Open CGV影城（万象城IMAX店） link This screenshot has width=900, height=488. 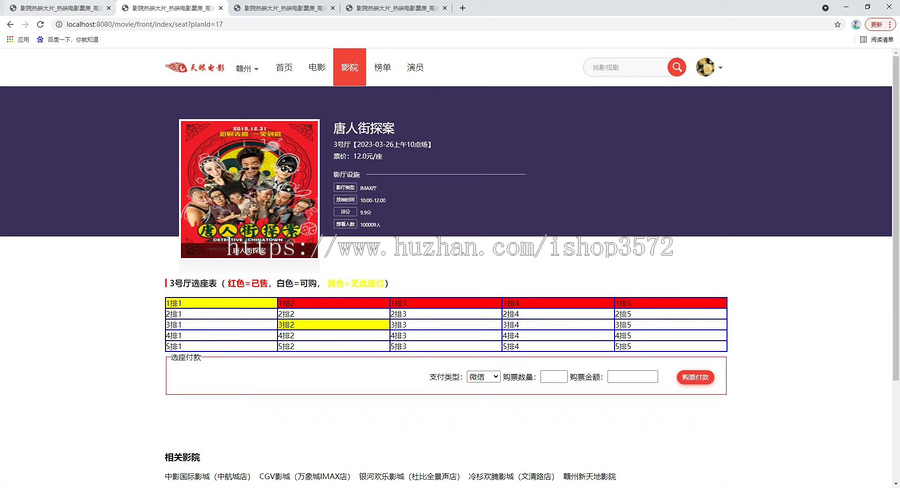pos(305,477)
